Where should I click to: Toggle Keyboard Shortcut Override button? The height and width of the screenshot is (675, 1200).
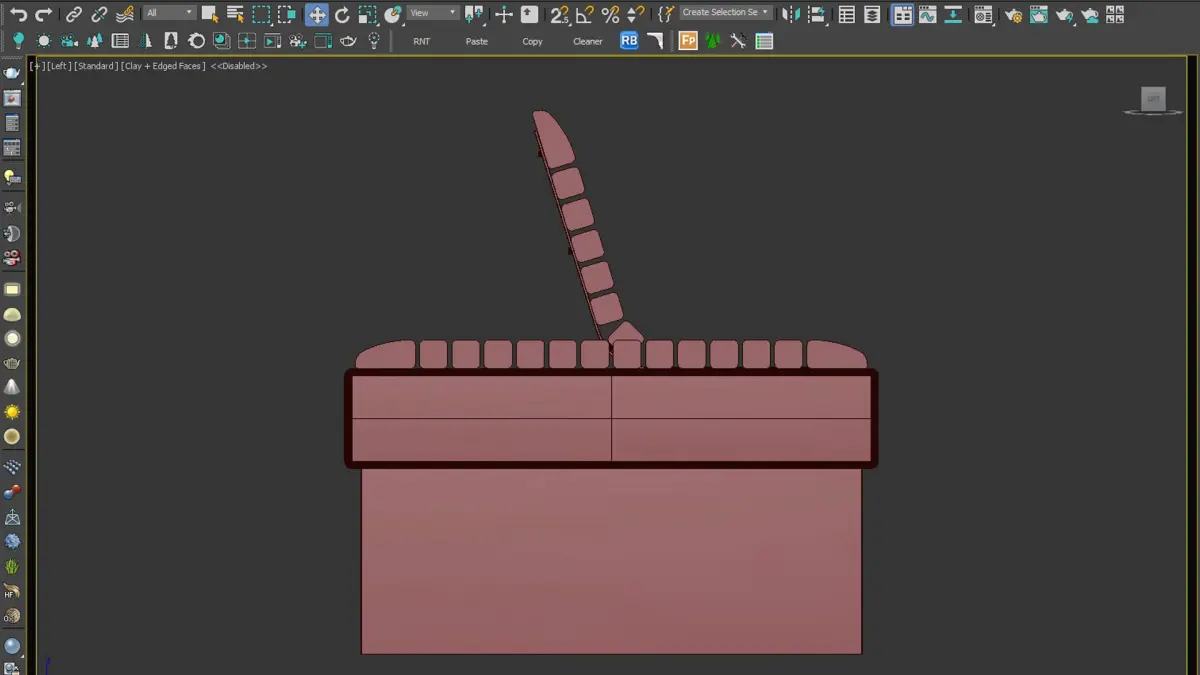(x=529, y=14)
